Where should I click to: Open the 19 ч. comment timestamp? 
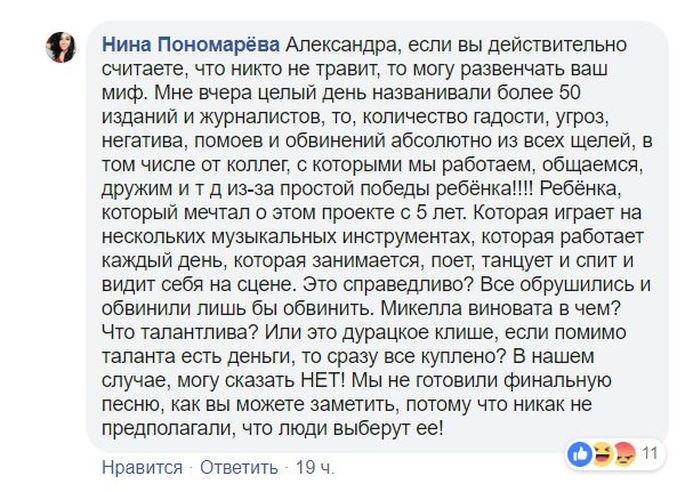315,468
